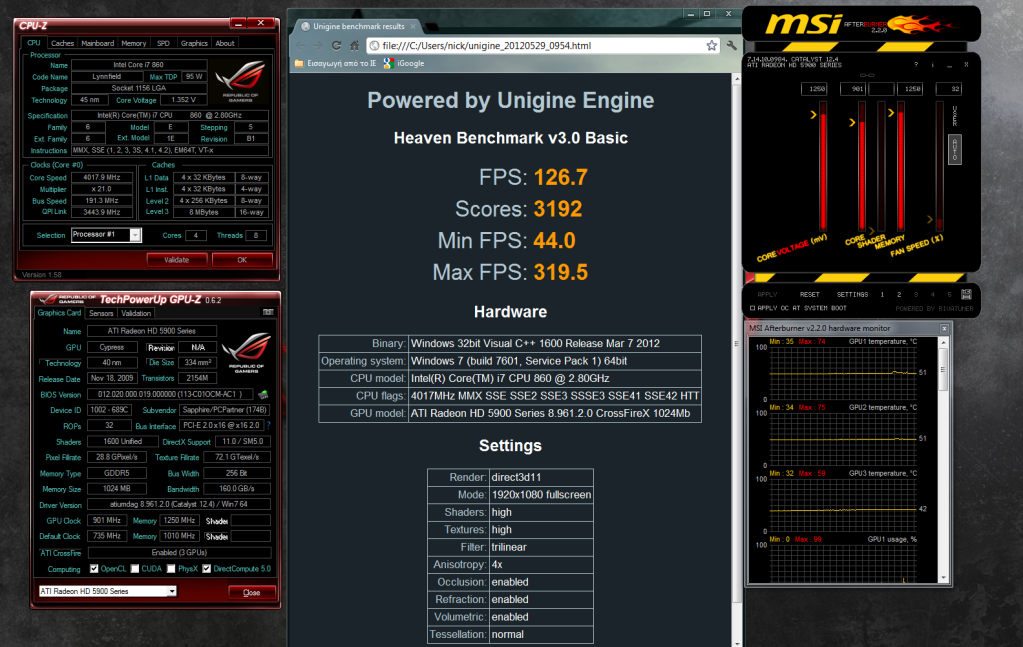This screenshot has height=647, width=1023.
Task: Click OK in the CPU-Z window
Action: pyautogui.click(x=242, y=260)
